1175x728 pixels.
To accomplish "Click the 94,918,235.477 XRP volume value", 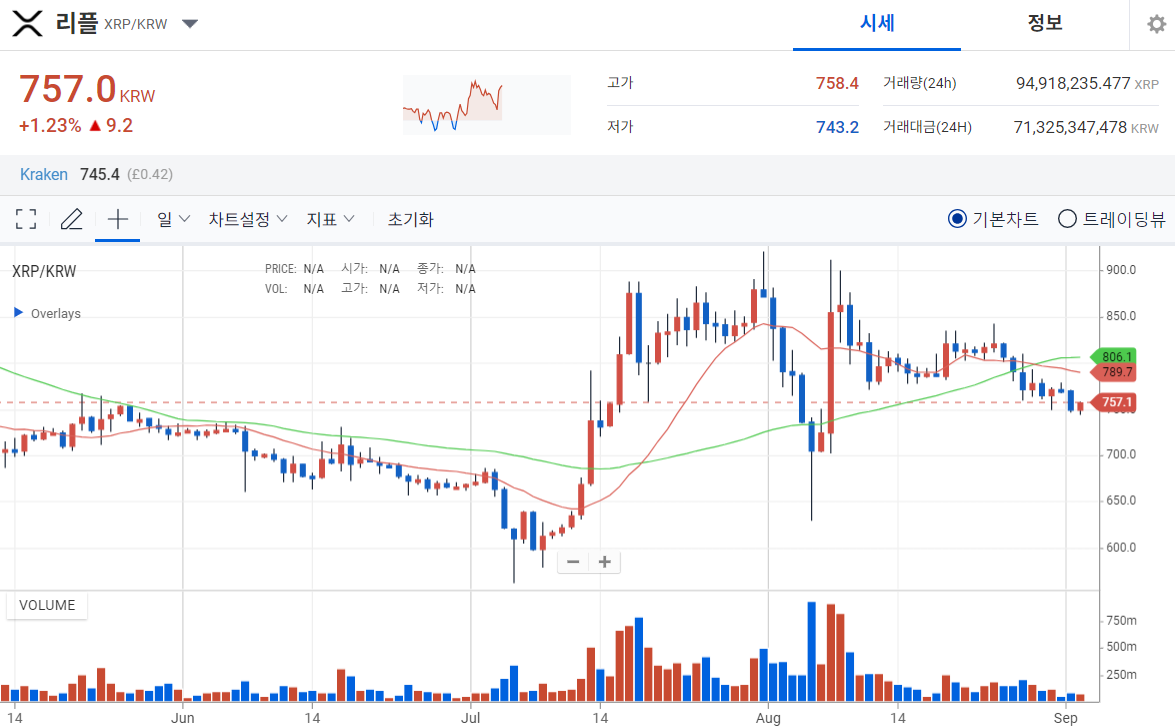I will click(1087, 83).
